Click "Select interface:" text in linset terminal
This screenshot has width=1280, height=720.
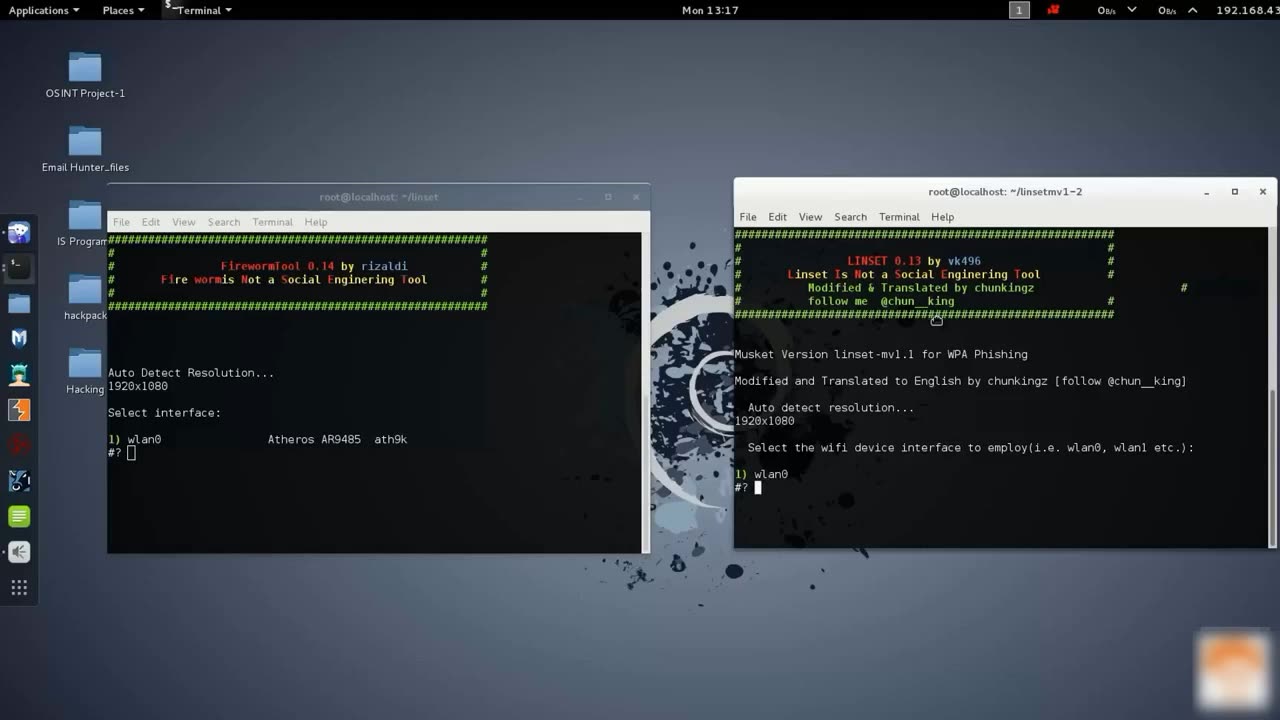pyautogui.click(x=164, y=413)
